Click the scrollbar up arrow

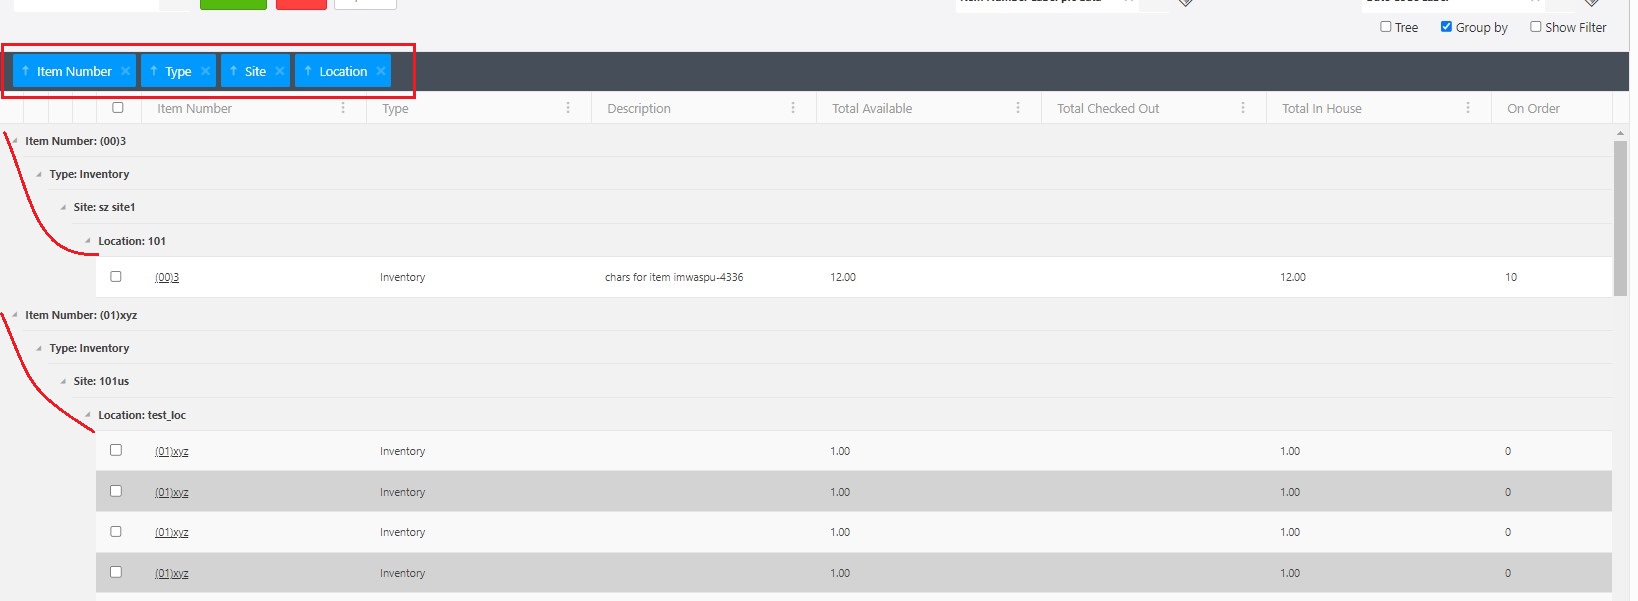tap(1621, 132)
